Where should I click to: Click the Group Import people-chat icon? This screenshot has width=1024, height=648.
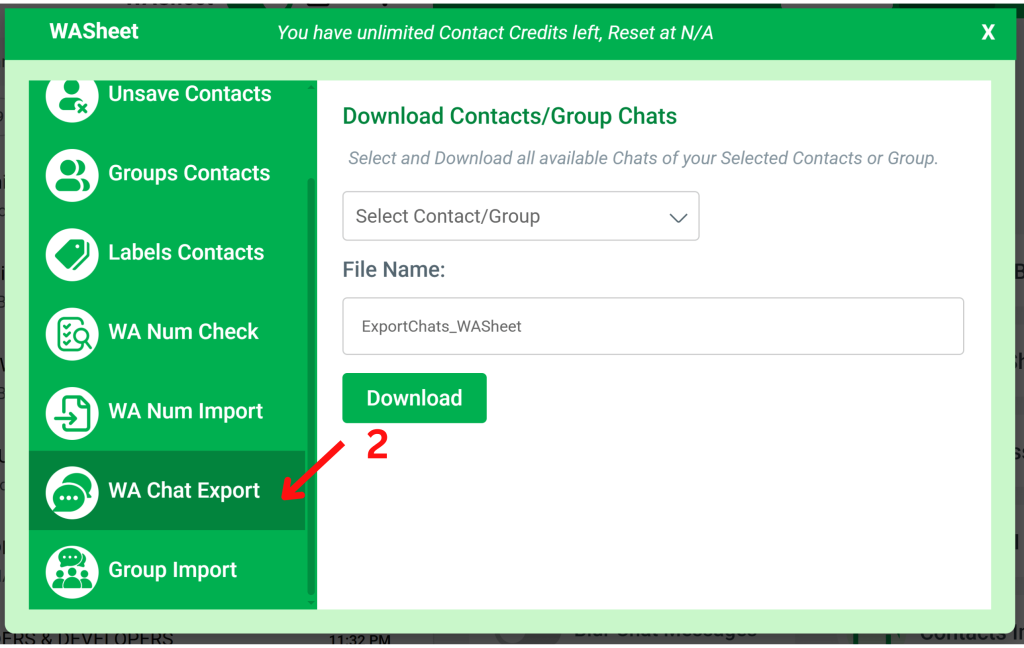(72, 572)
